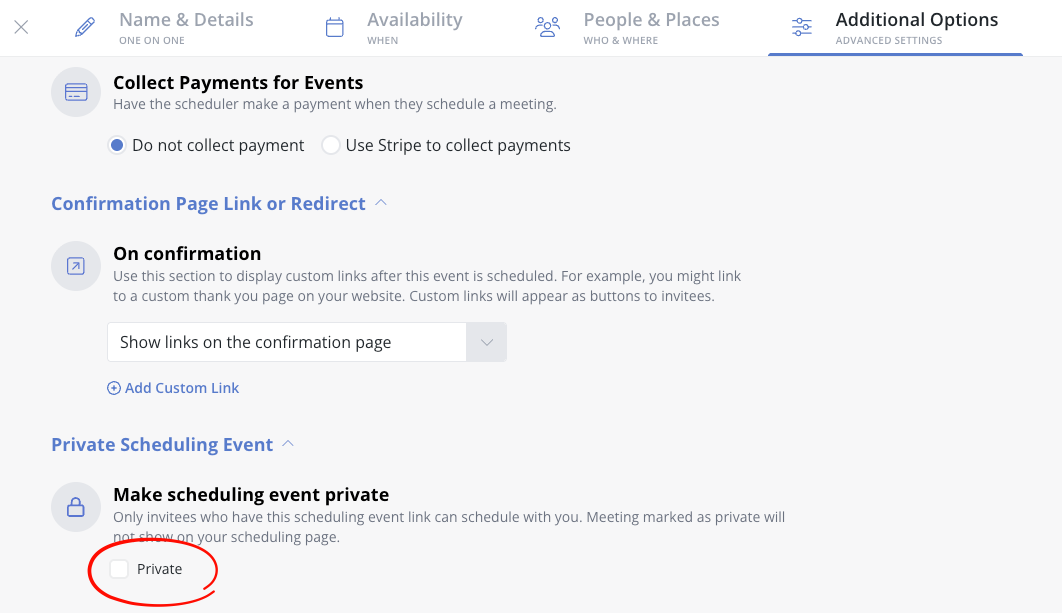This screenshot has width=1062, height=613.
Task: Click the plus icon beside Add Custom Link
Action: tap(114, 387)
